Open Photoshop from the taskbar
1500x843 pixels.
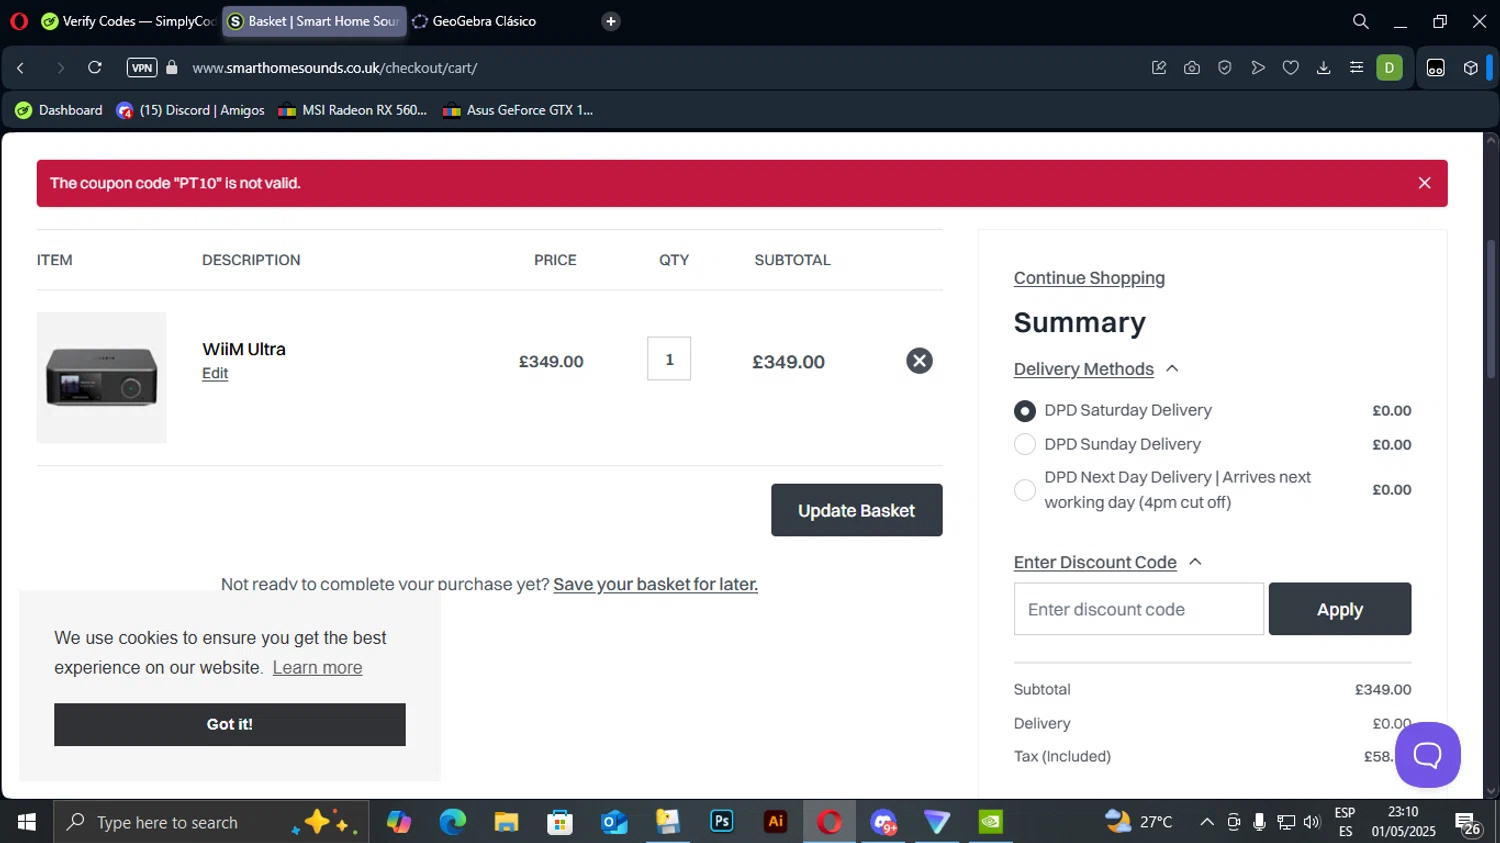722,822
